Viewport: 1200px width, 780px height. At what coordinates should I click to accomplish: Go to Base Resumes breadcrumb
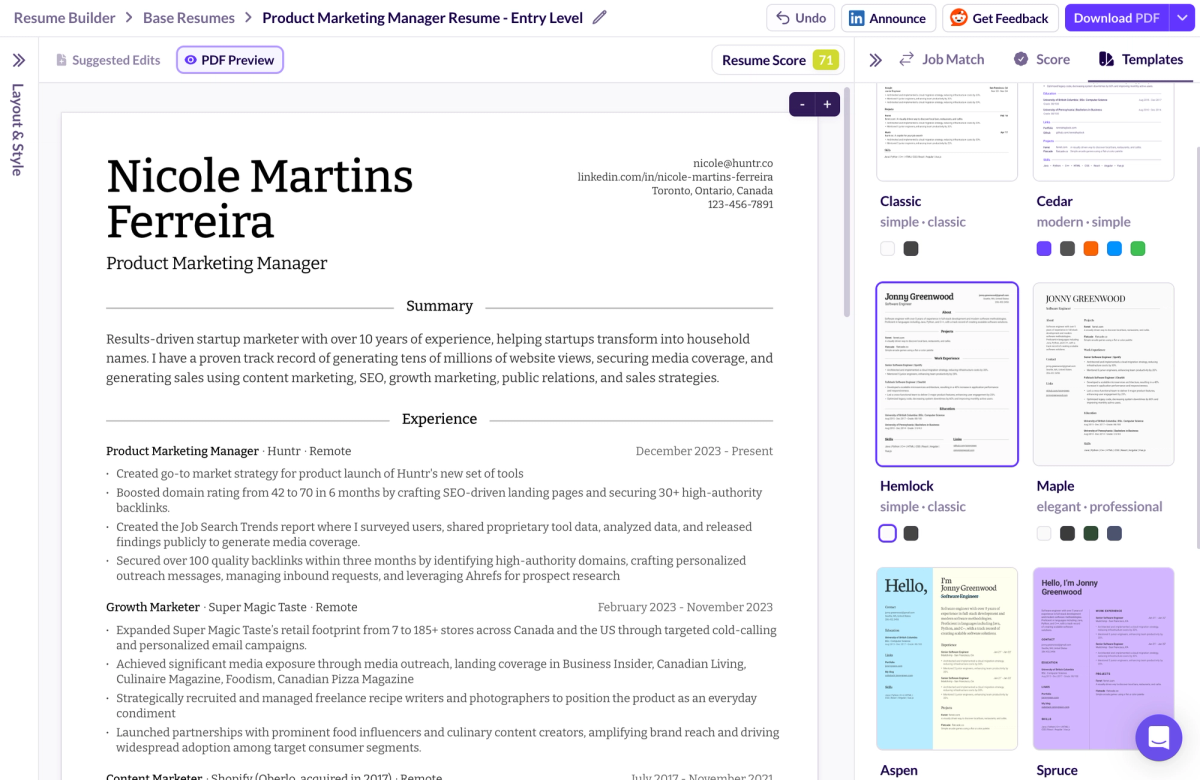pos(189,18)
